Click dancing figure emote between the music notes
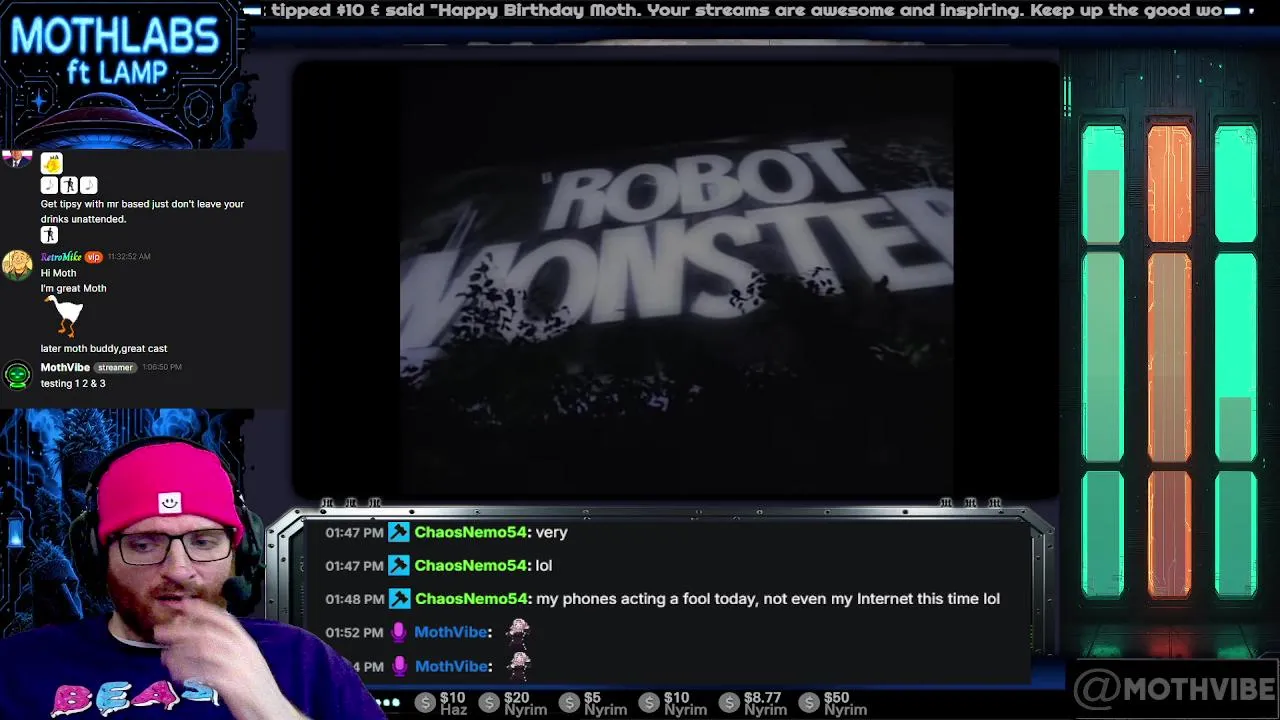1280x720 pixels. coord(69,185)
